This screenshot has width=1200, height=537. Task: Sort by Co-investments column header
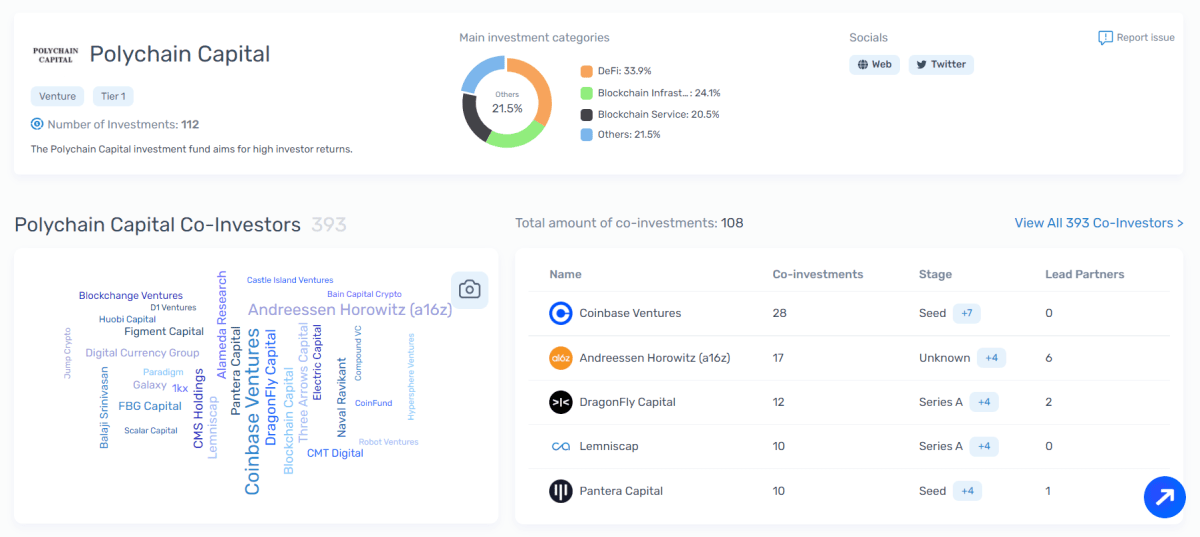click(818, 274)
